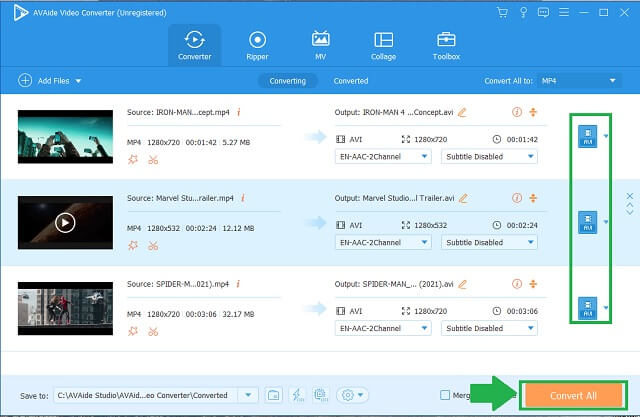View source info for IRON-MAN file
640x417 pixels.
(239, 112)
